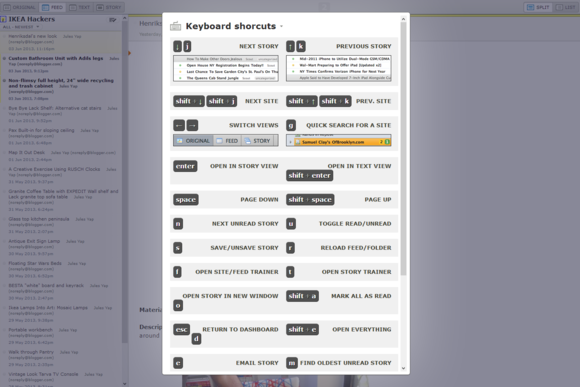
Task: Click the dialog's scroll down arrow
Action: 403,368
